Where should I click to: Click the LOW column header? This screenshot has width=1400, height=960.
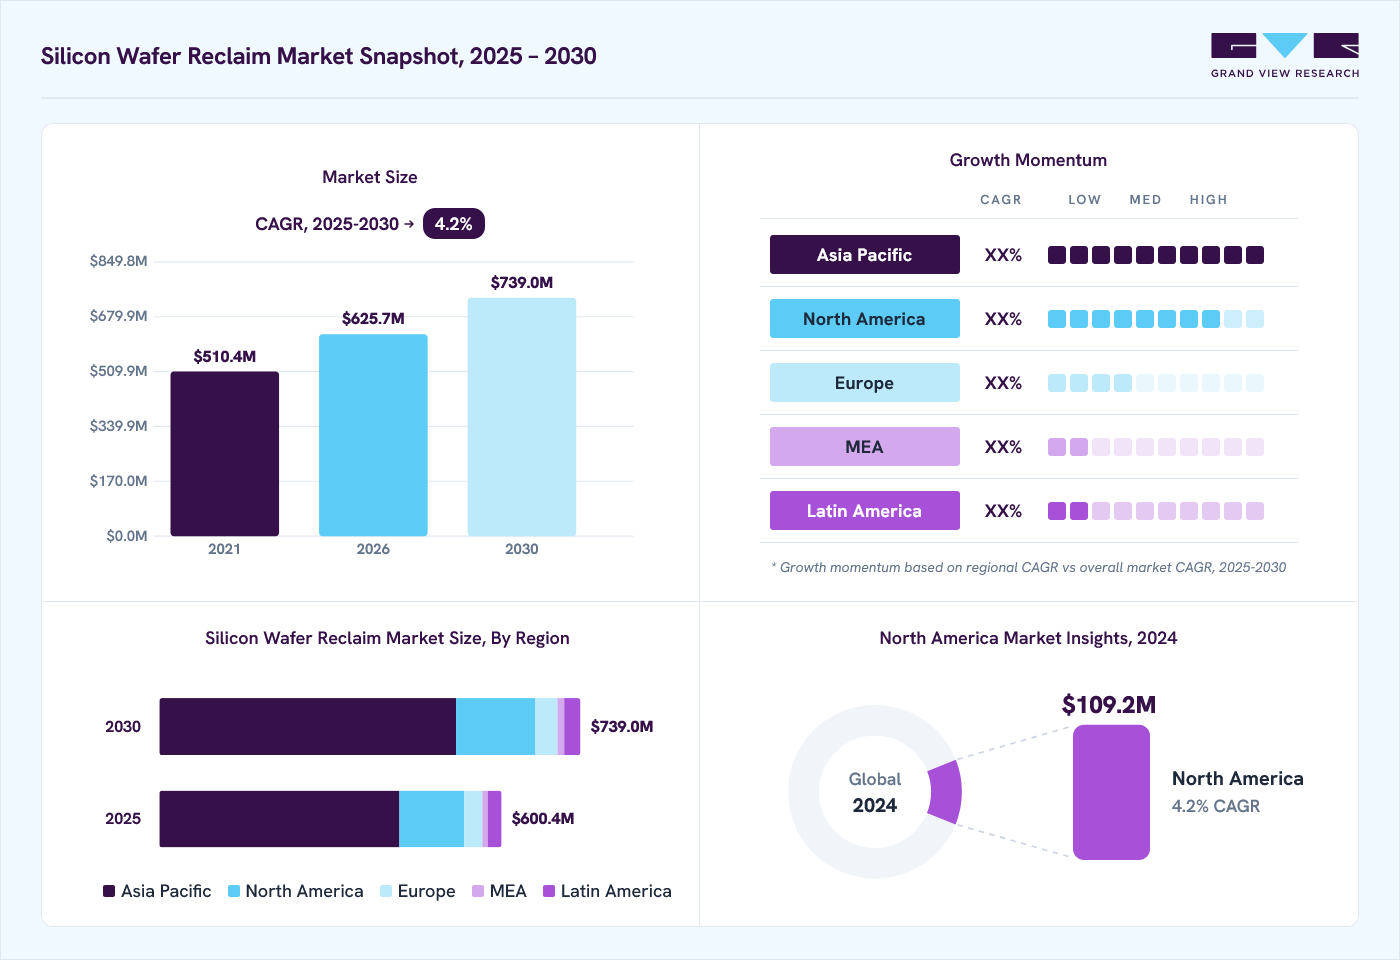click(1084, 200)
